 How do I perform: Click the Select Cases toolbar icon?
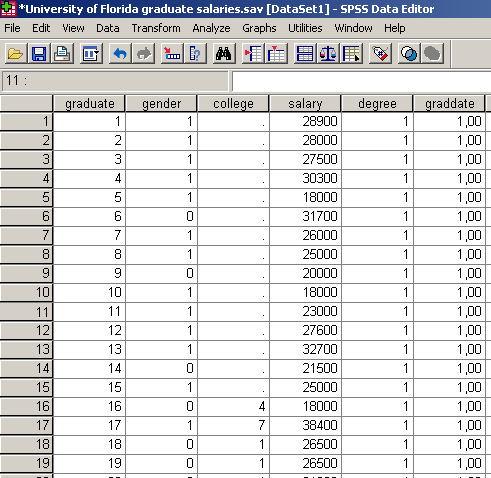[352, 53]
